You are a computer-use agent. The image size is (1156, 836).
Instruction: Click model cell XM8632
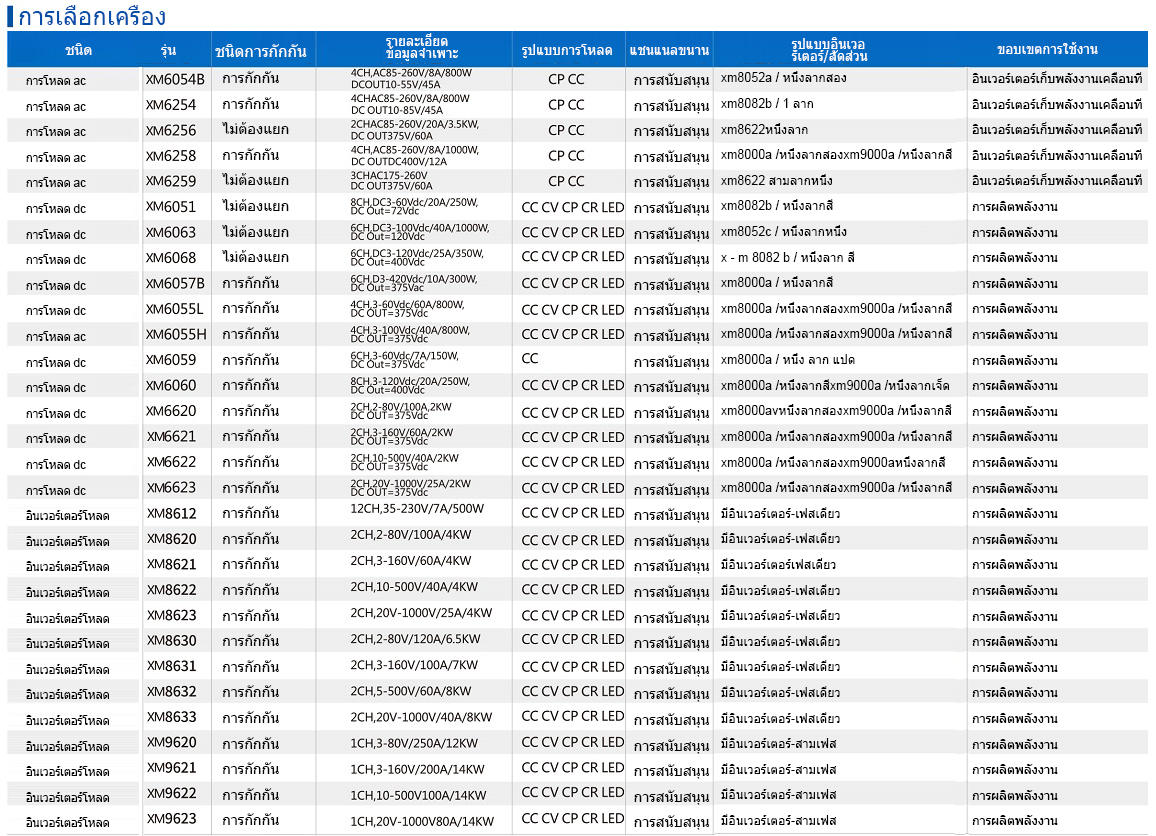tap(171, 692)
